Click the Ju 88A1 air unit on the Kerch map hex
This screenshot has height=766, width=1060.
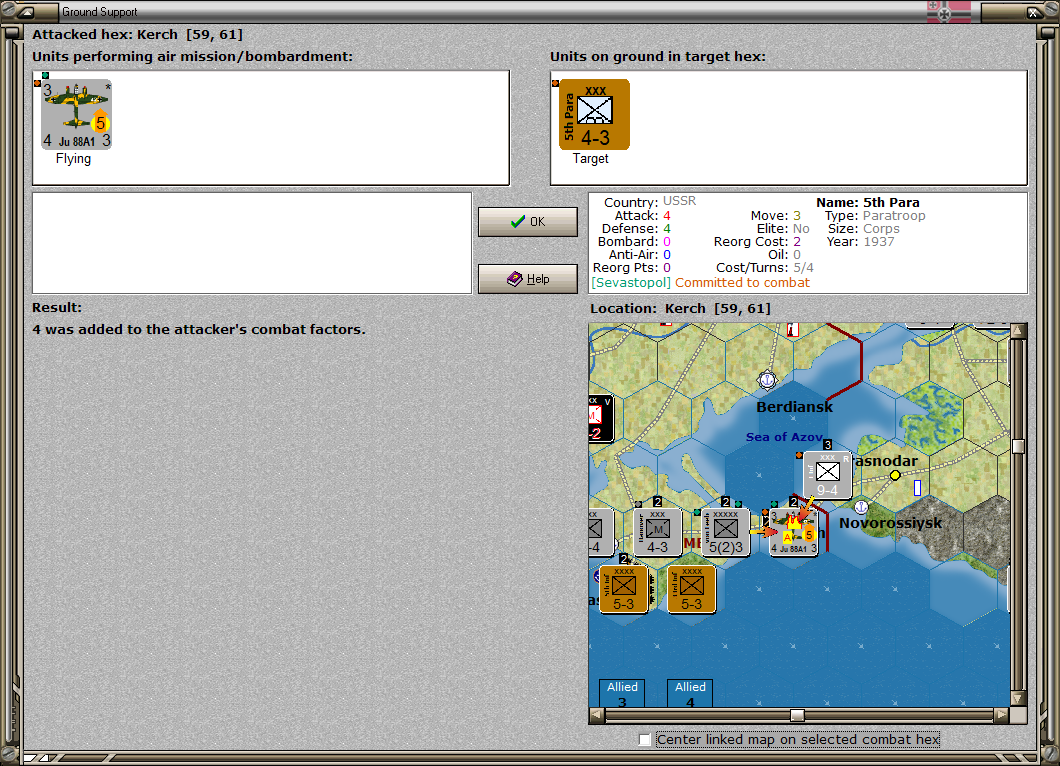coord(794,532)
